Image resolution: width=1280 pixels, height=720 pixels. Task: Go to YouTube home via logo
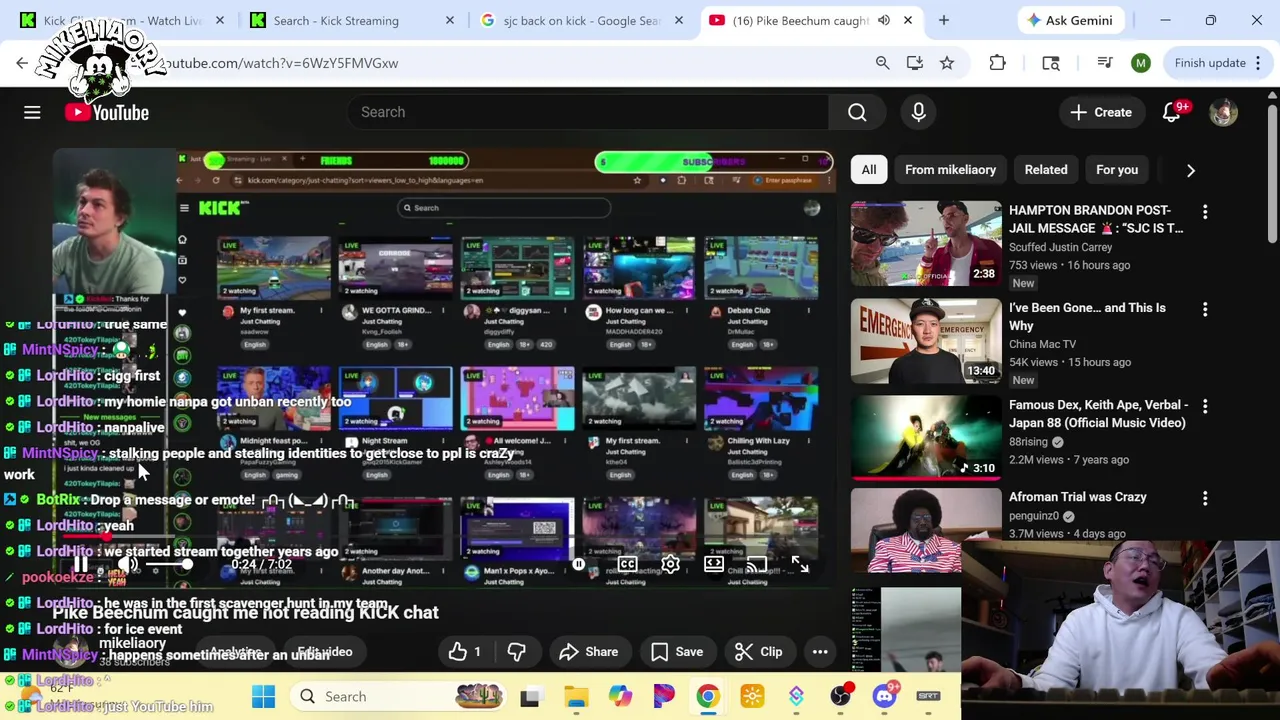tap(107, 112)
